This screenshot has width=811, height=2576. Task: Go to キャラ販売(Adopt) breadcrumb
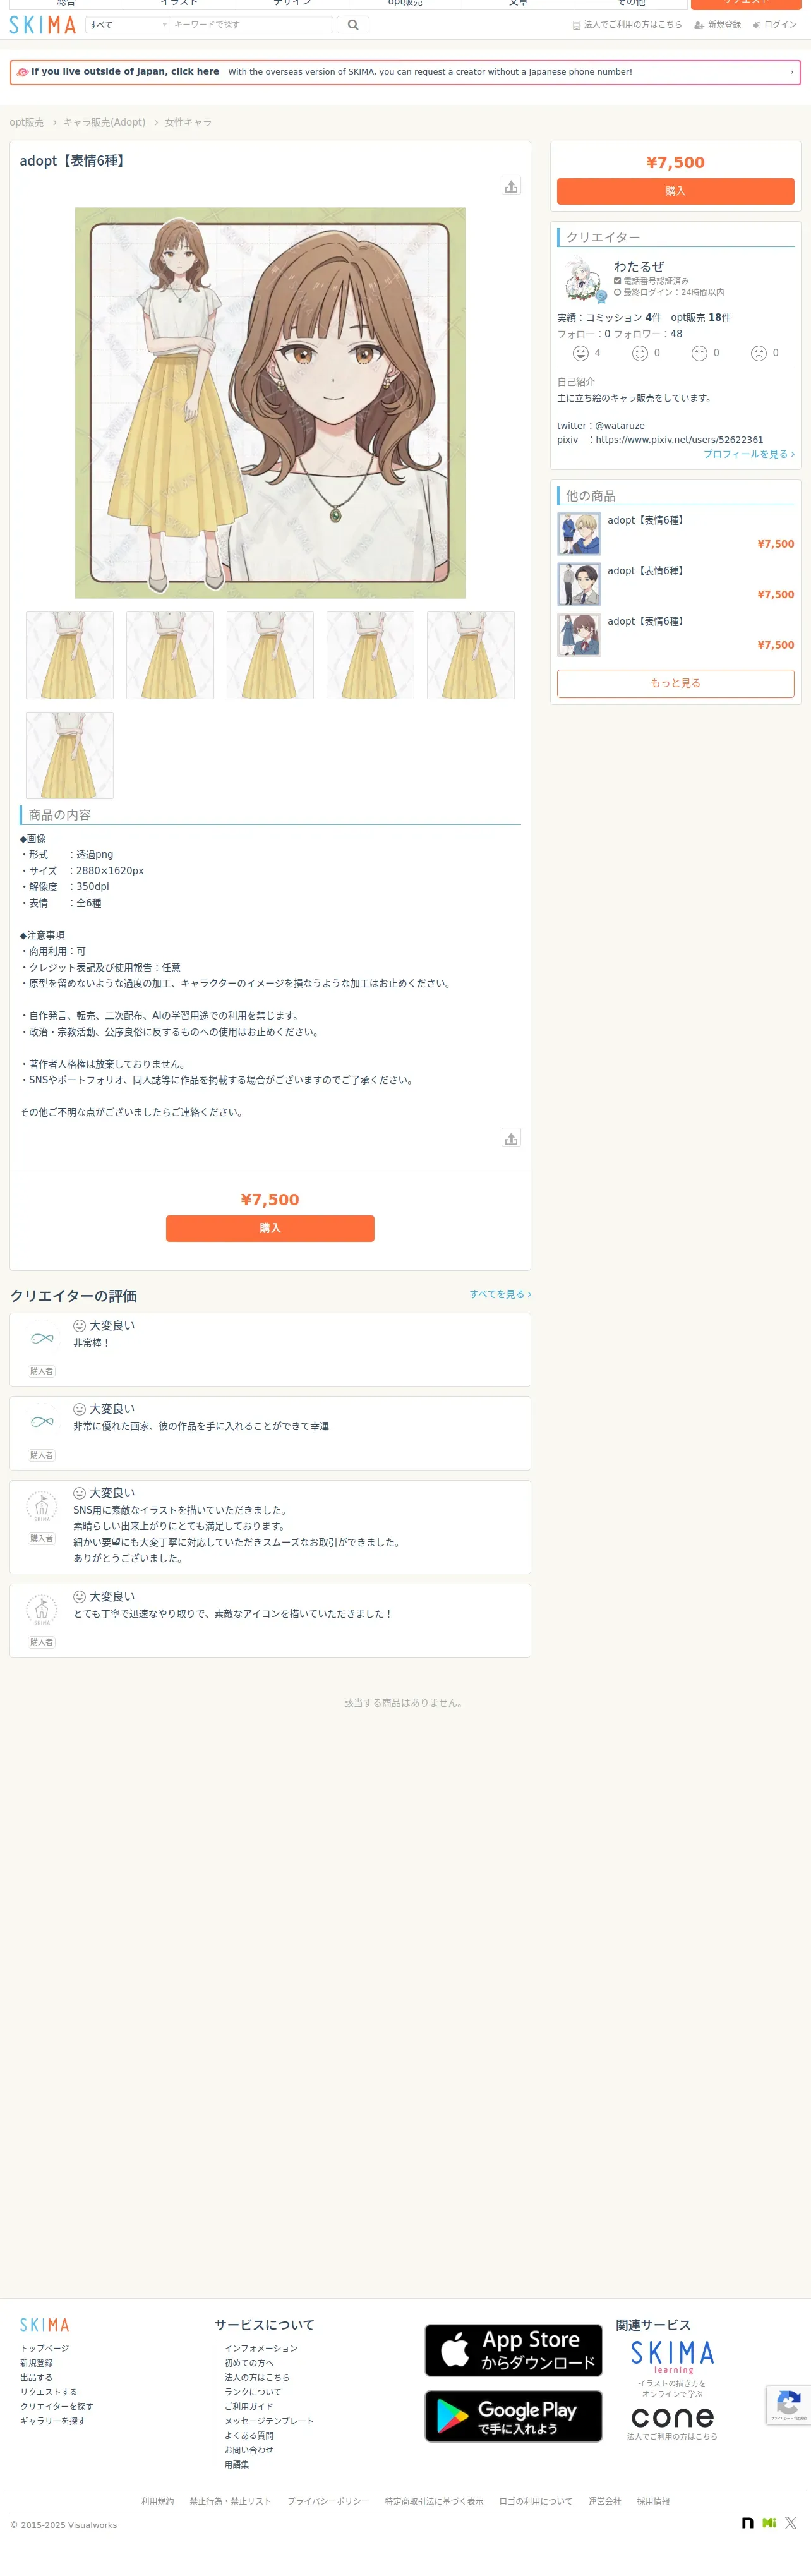pyautogui.click(x=104, y=122)
